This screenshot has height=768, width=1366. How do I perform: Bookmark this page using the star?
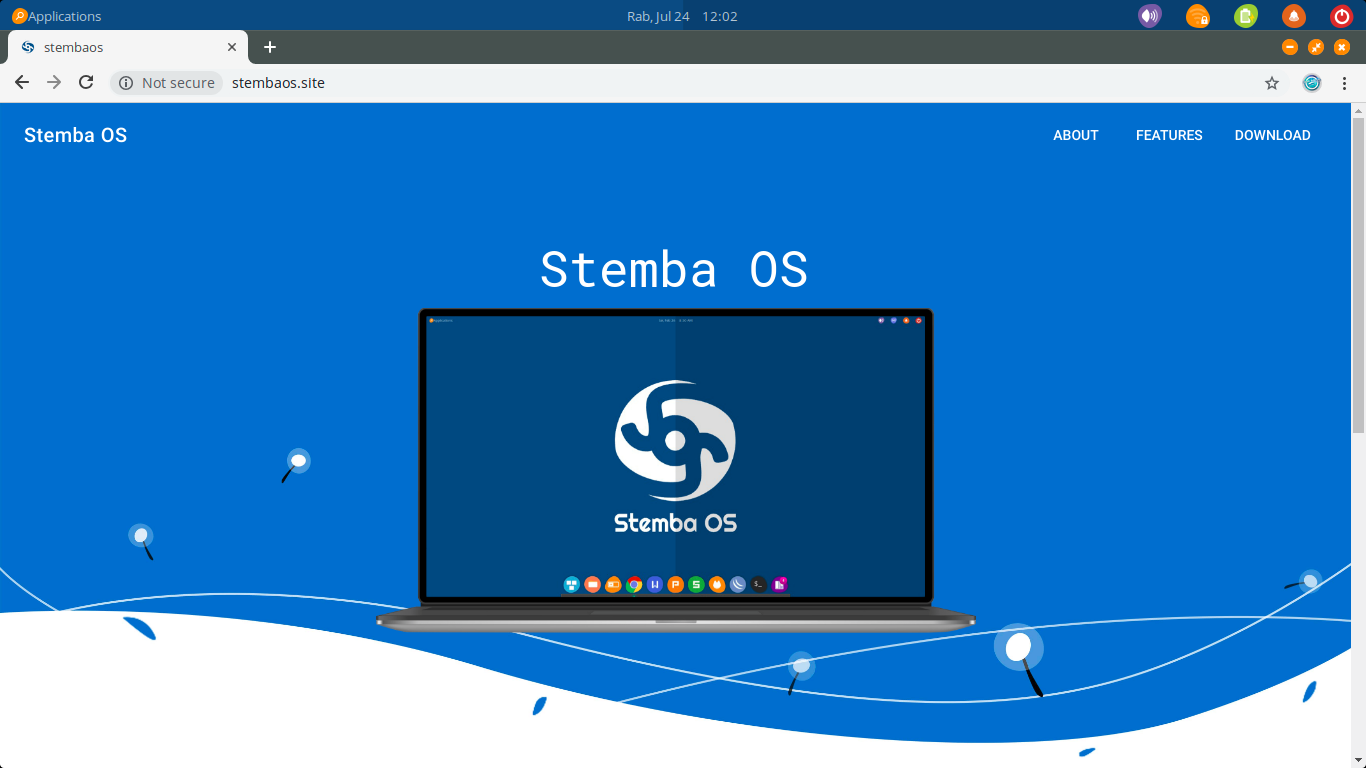point(1271,83)
